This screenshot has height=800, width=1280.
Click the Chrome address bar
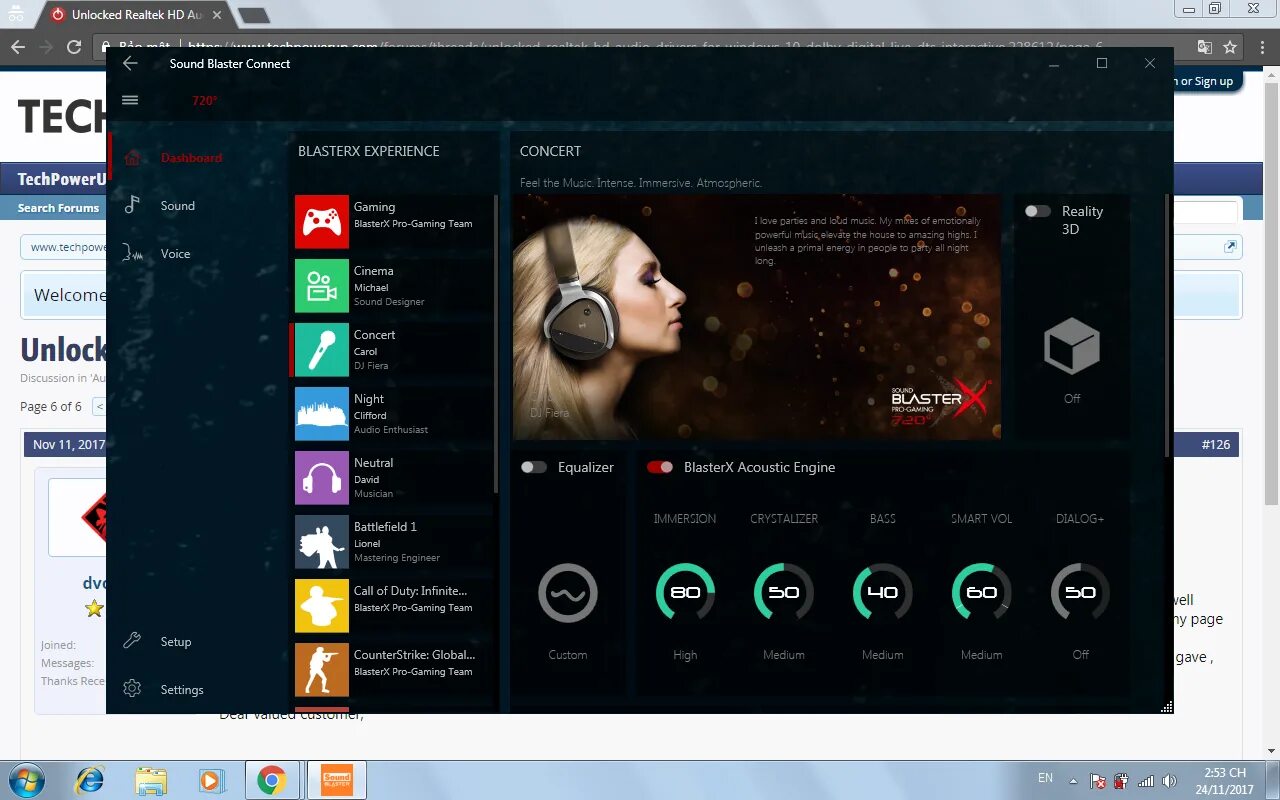click(640, 47)
